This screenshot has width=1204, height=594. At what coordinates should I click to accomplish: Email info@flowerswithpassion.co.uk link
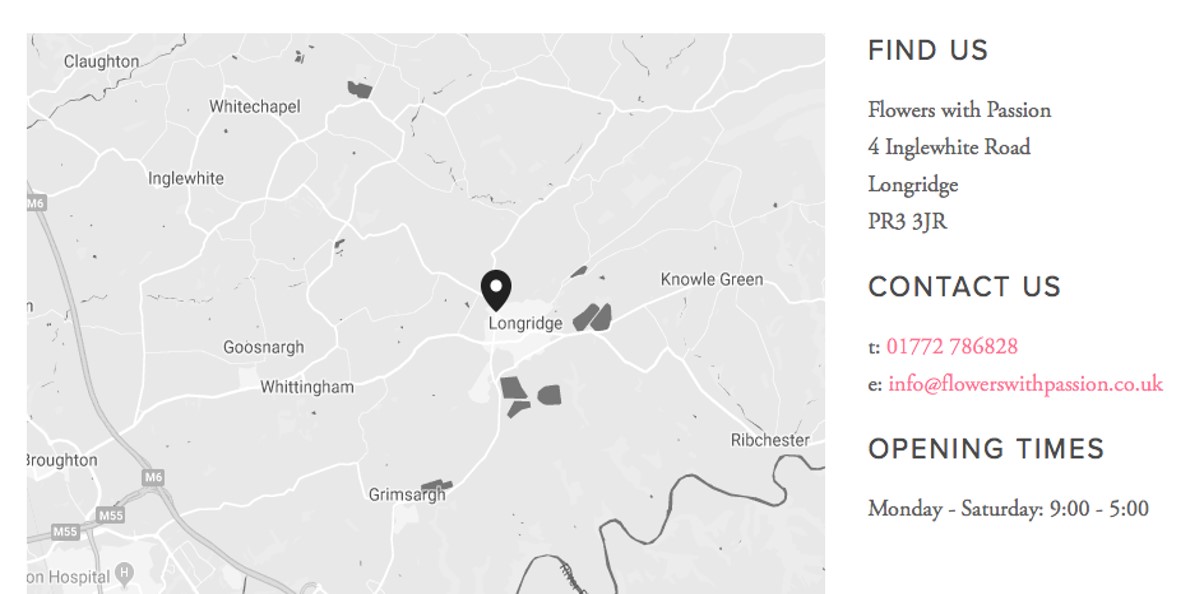coord(1025,384)
